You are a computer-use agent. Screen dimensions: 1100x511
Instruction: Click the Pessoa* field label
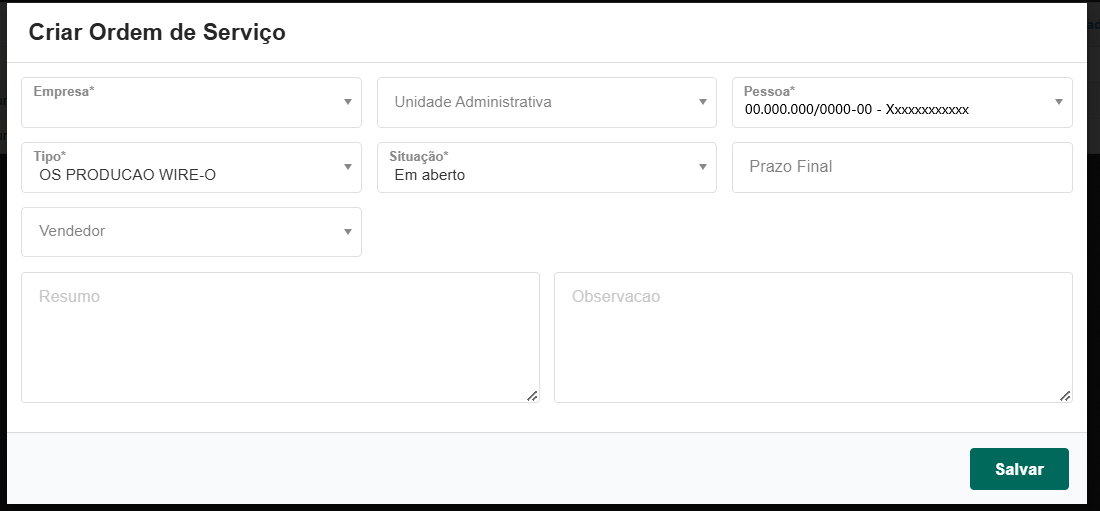769,91
